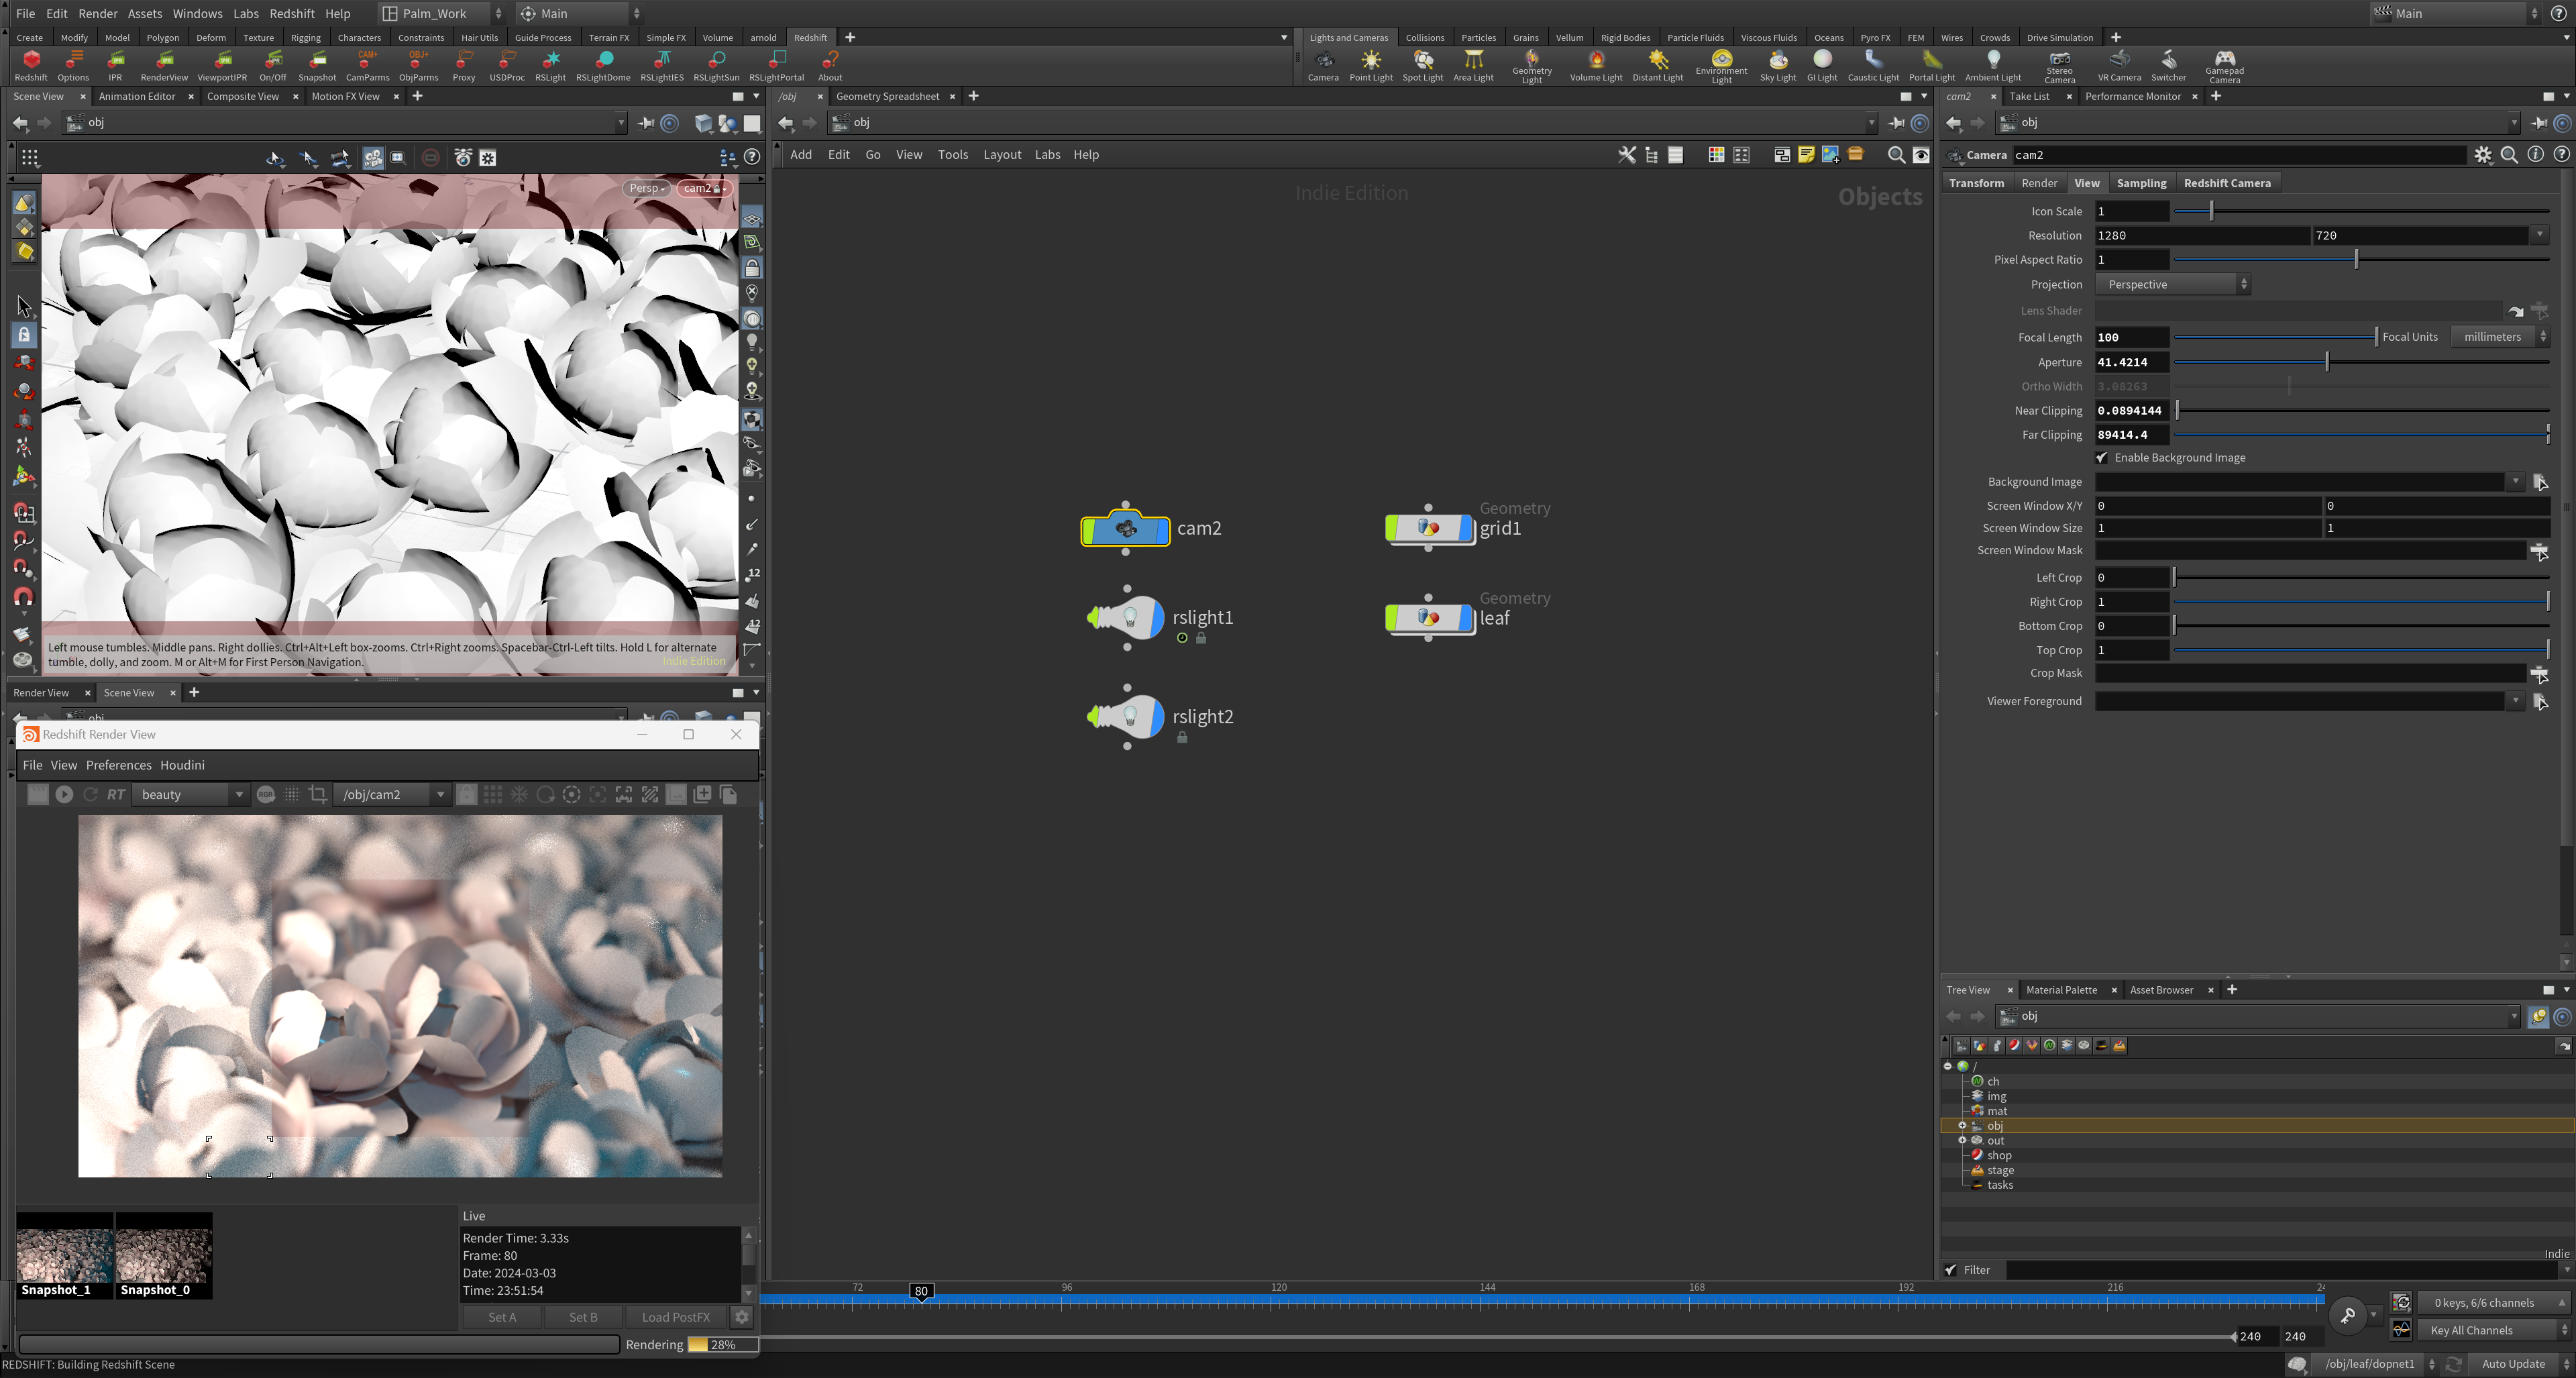Toggle the Filter checkmark in Tree View

(x=1951, y=1270)
